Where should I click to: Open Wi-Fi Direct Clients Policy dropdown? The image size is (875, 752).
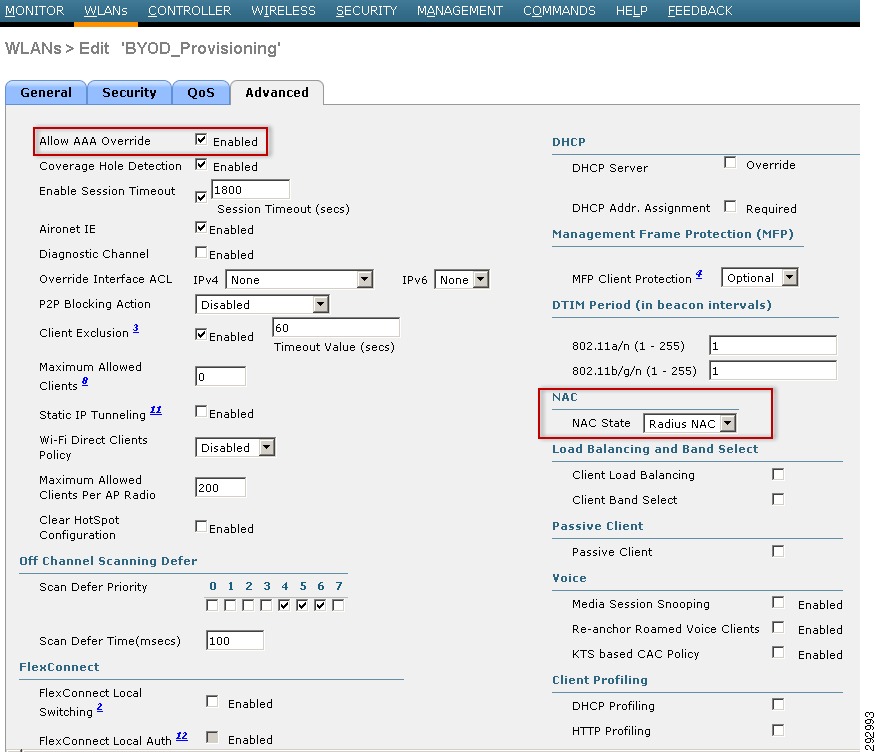[235, 447]
